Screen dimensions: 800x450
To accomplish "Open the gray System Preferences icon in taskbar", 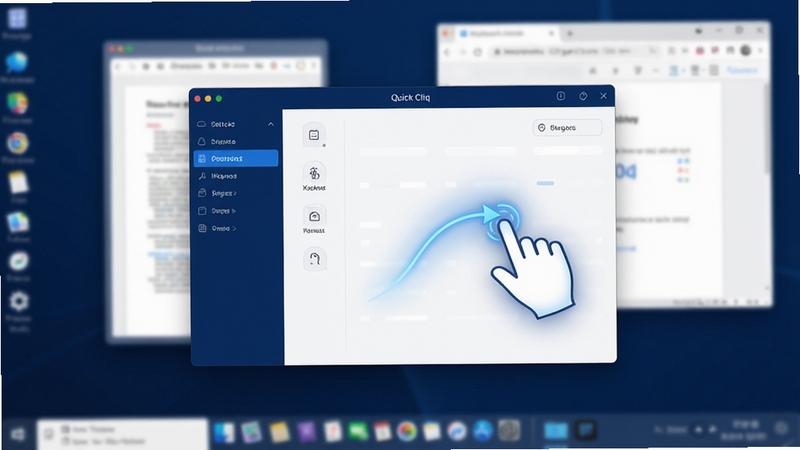I will click(x=509, y=431).
